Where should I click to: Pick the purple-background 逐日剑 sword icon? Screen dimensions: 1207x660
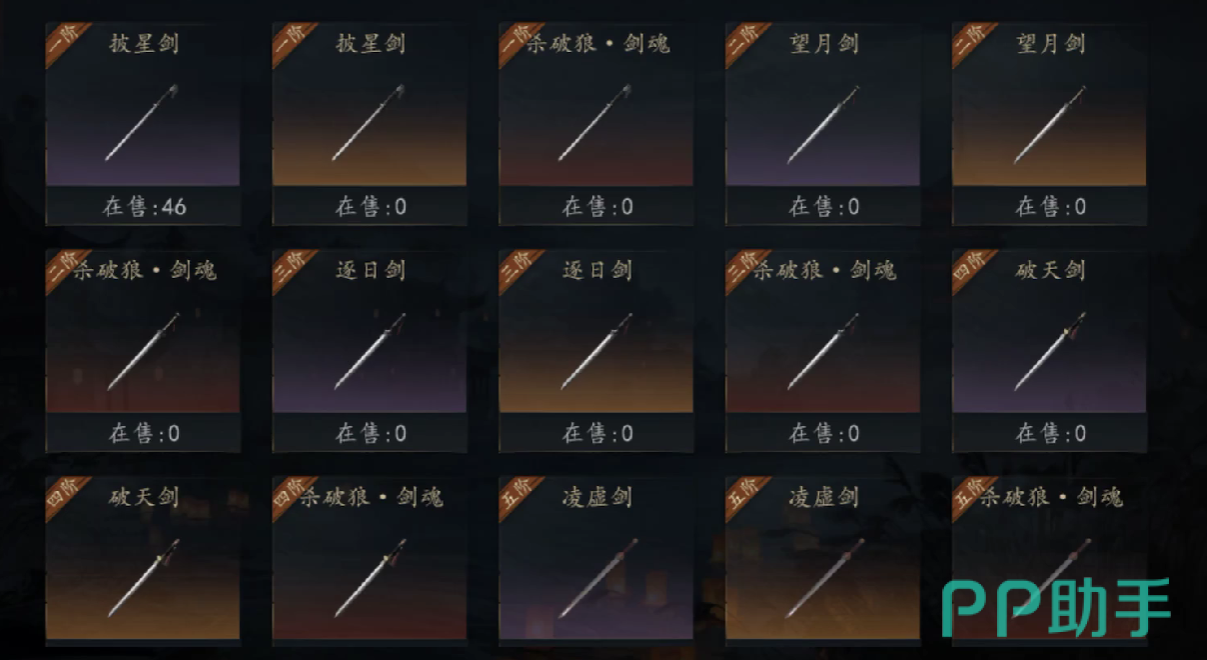(370, 351)
